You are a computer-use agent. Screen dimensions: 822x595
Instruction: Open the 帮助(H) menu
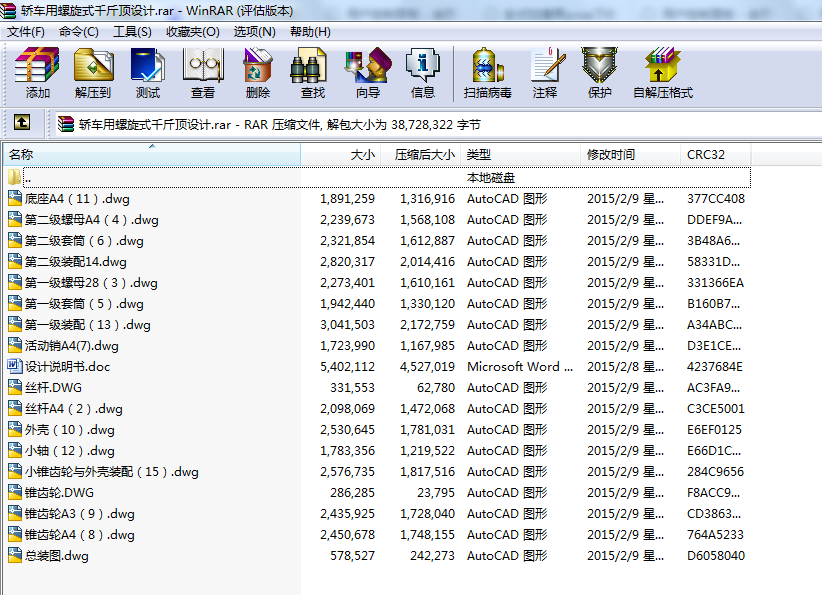coord(310,32)
